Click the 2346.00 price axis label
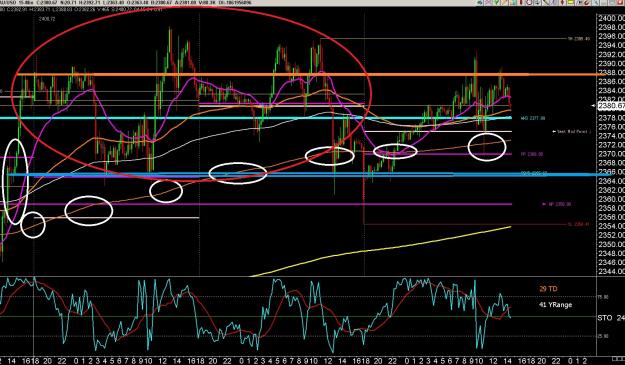The width and height of the screenshot is (625, 365). point(611,262)
